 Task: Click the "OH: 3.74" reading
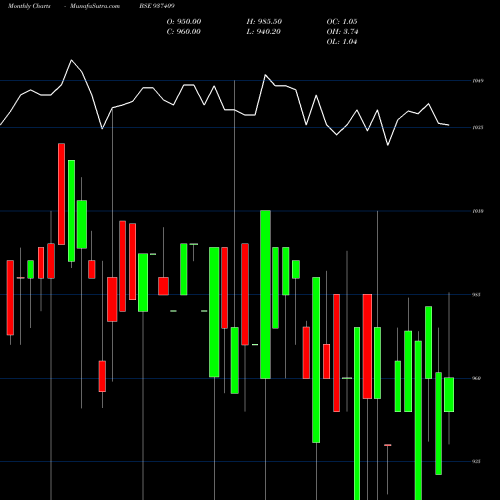(342, 32)
